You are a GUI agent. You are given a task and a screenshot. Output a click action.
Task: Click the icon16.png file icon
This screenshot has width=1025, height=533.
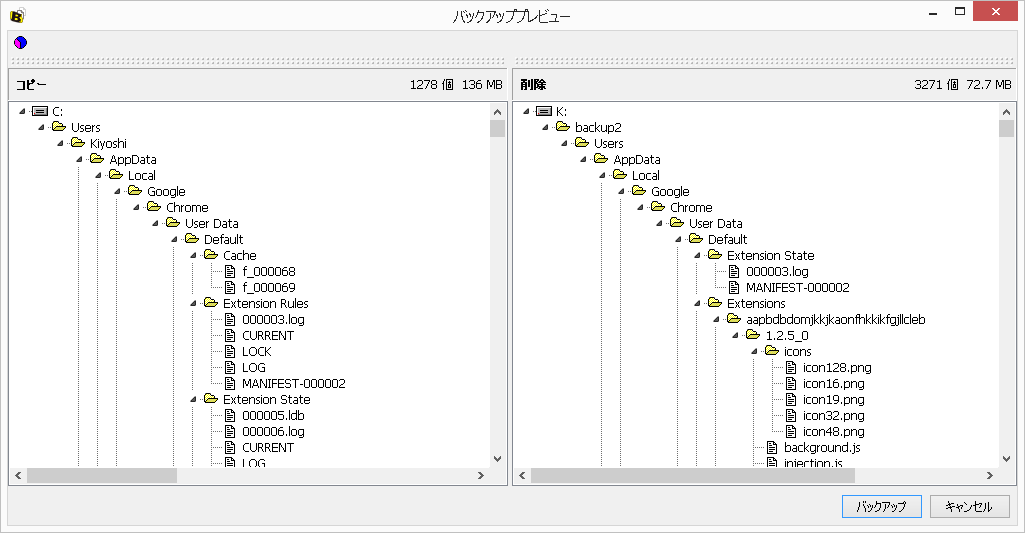click(x=791, y=383)
